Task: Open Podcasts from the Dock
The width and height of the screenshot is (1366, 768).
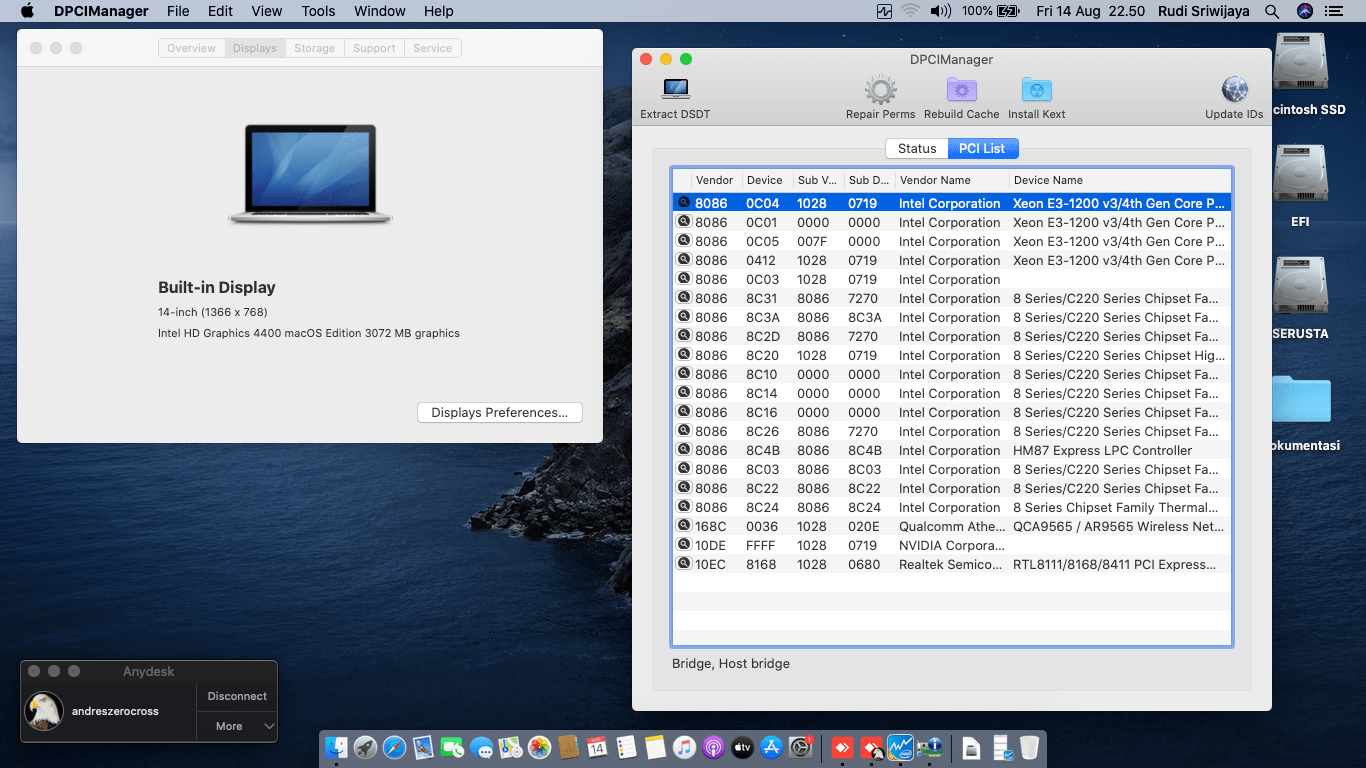Action: [x=713, y=747]
